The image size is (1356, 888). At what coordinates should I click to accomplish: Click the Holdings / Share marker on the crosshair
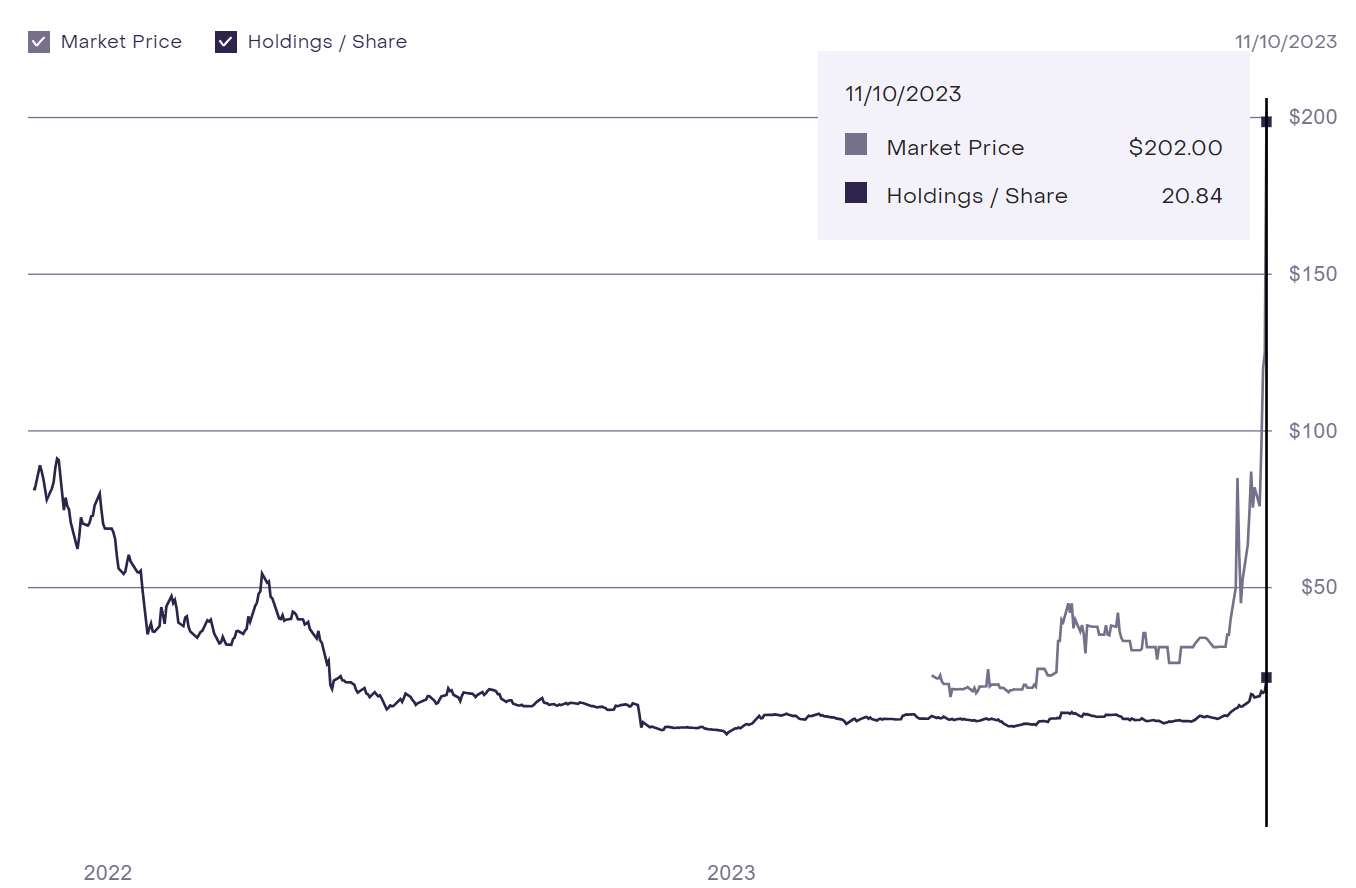pos(1266,678)
